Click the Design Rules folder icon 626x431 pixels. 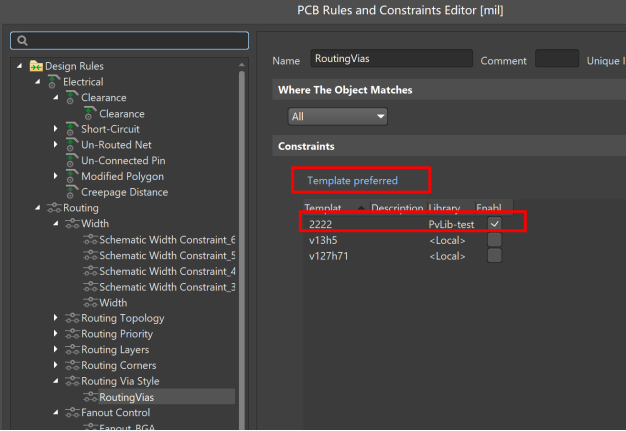coord(36,66)
